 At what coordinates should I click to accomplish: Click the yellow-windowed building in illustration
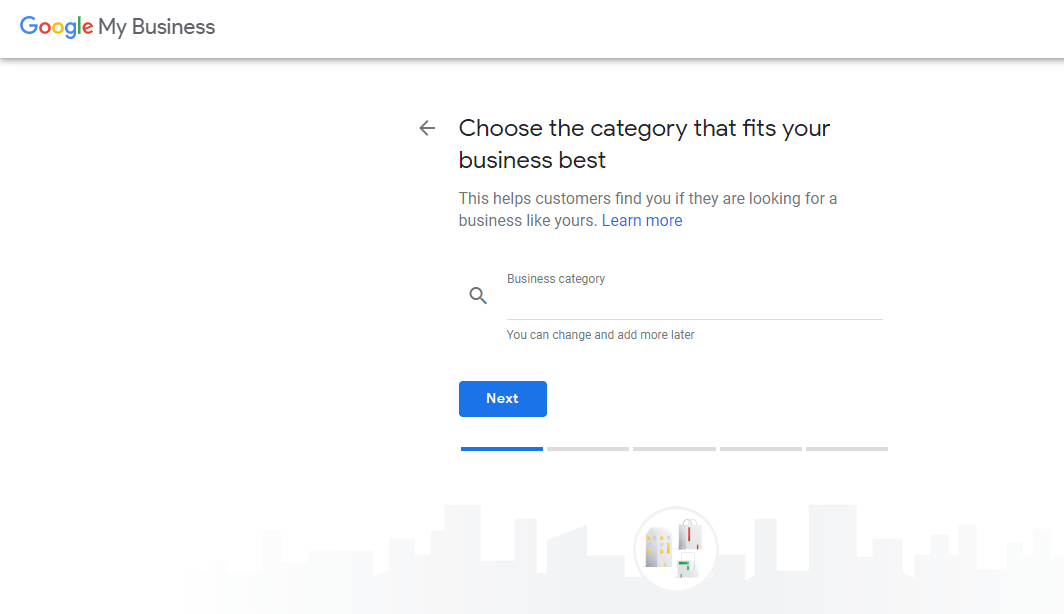coord(658,547)
